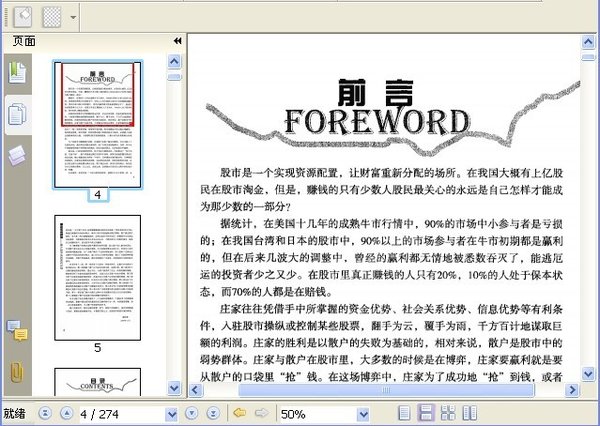Image resolution: width=600 pixels, height=426 pixels.
Task: Click the first toolbar page icon
Action: (23, 17)
